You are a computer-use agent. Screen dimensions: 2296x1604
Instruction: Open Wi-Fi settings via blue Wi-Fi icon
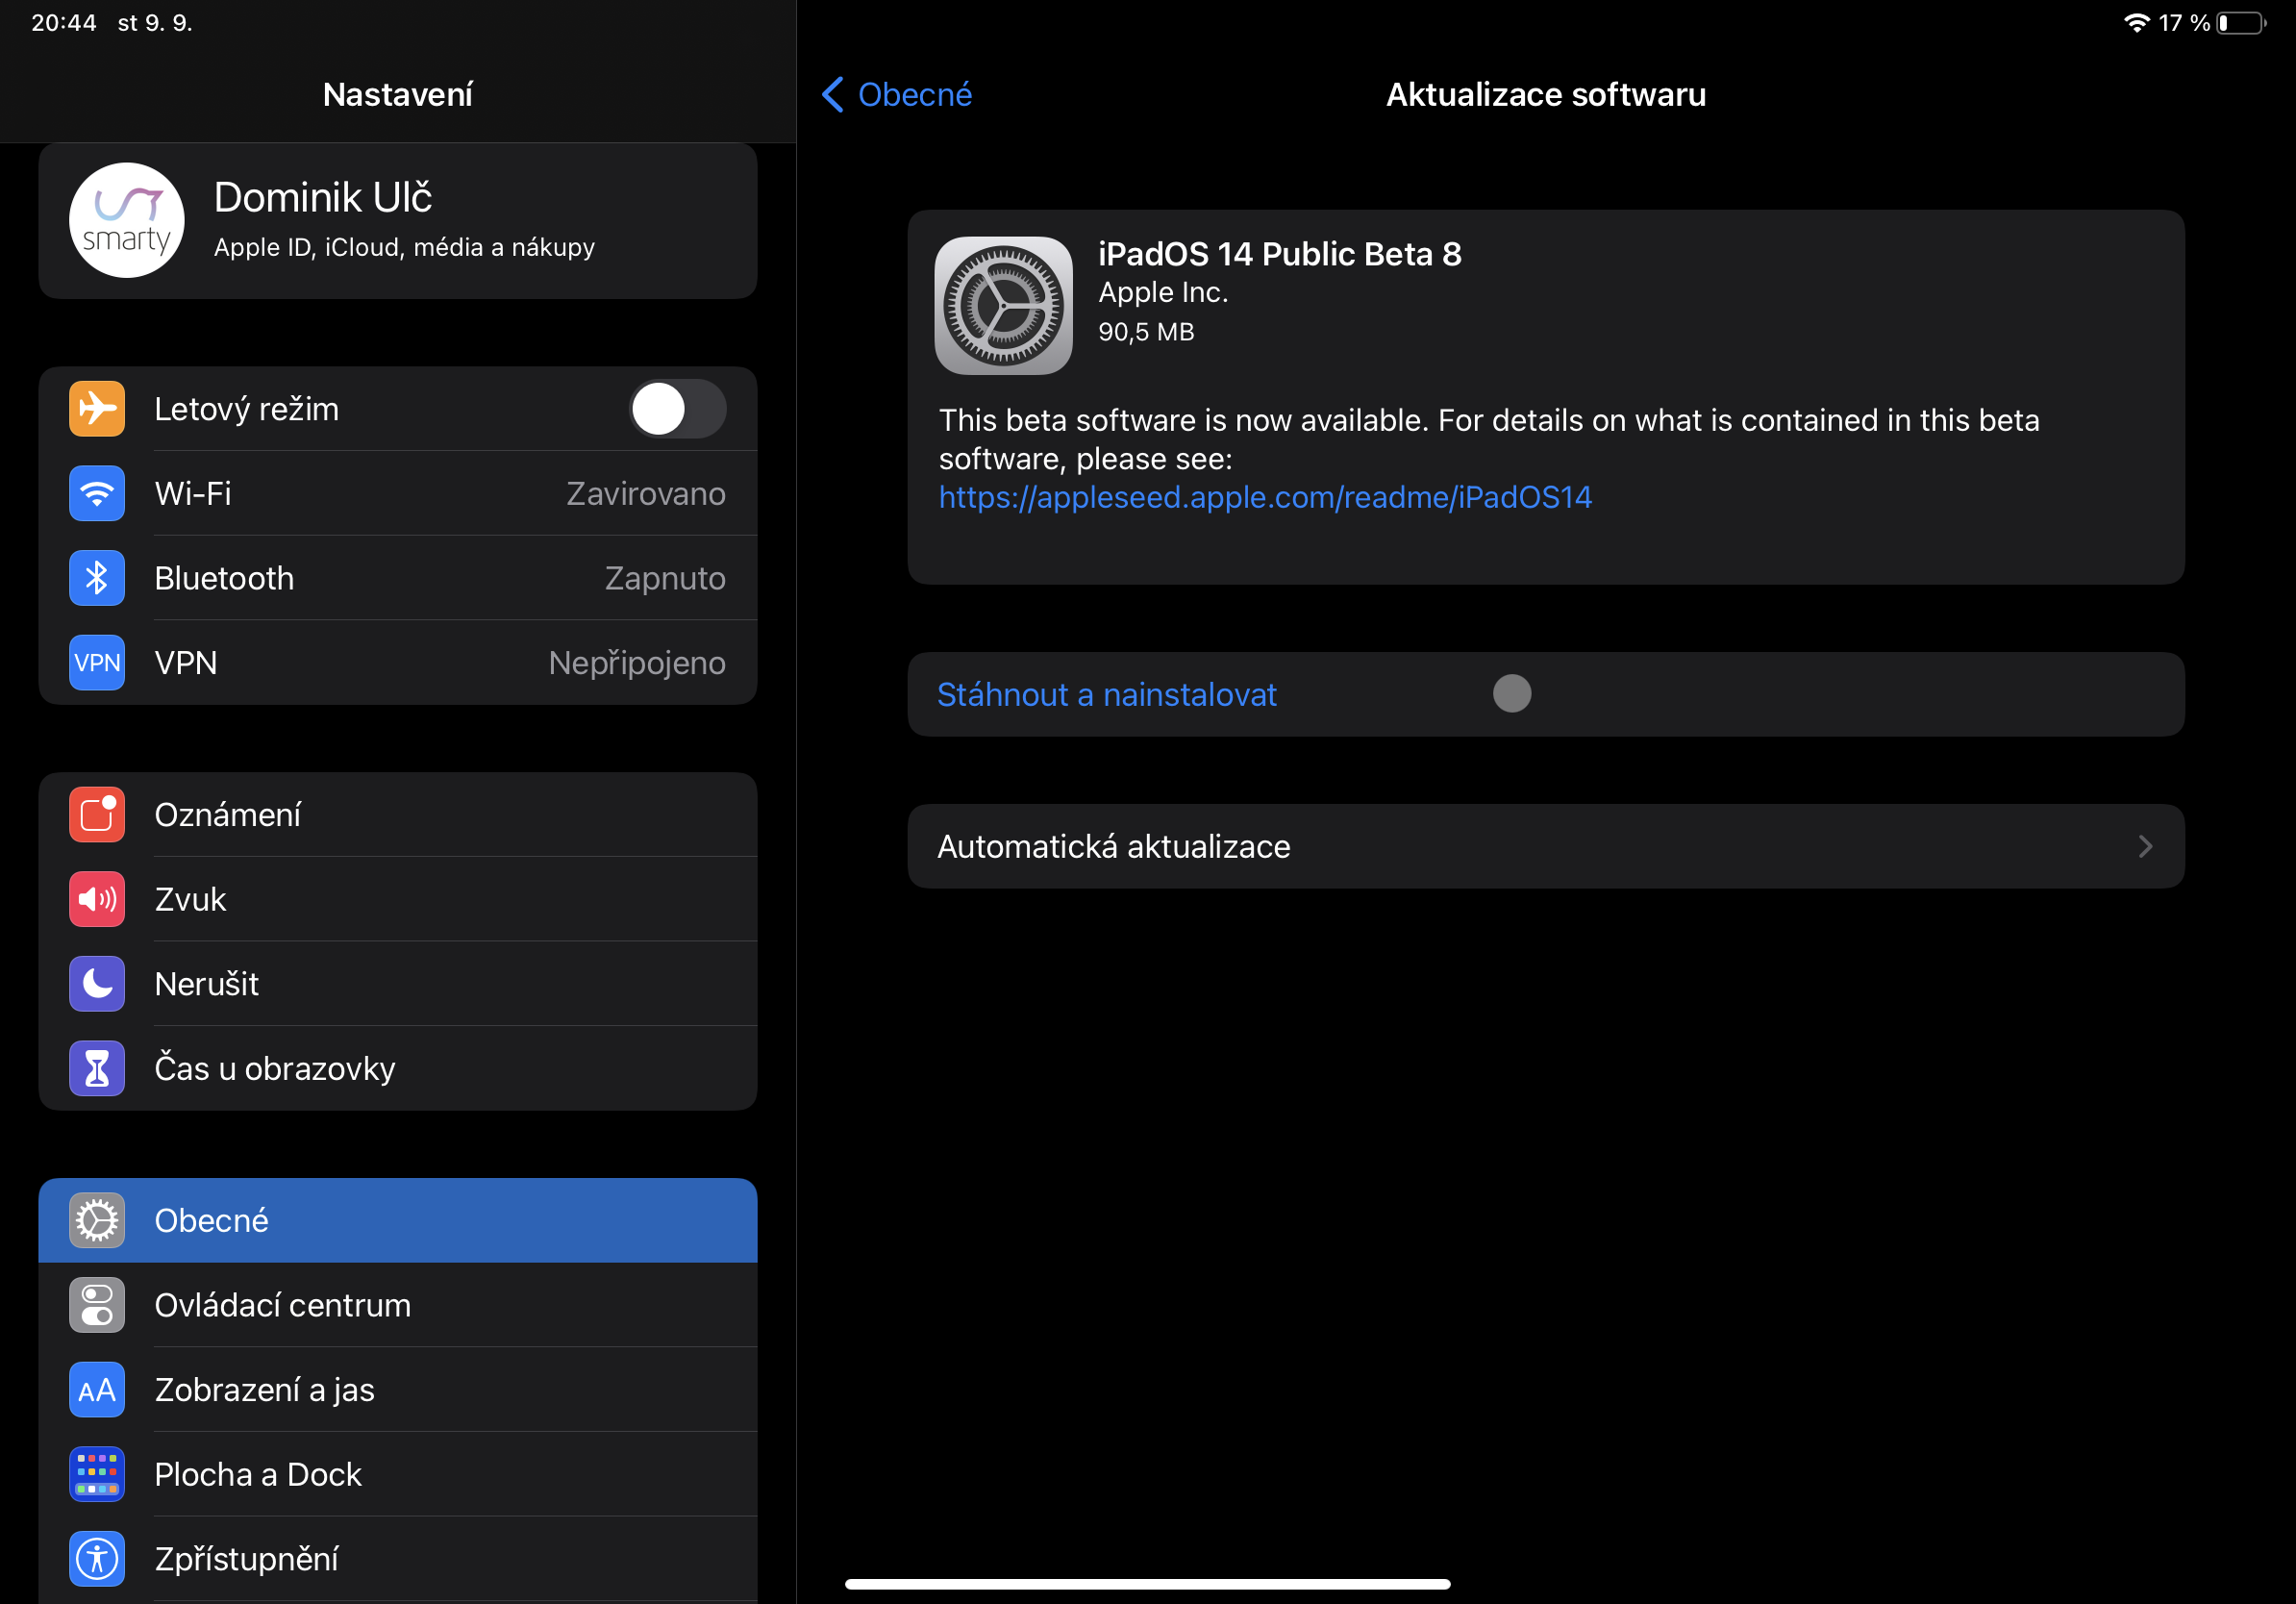click(x=97, y=494)
